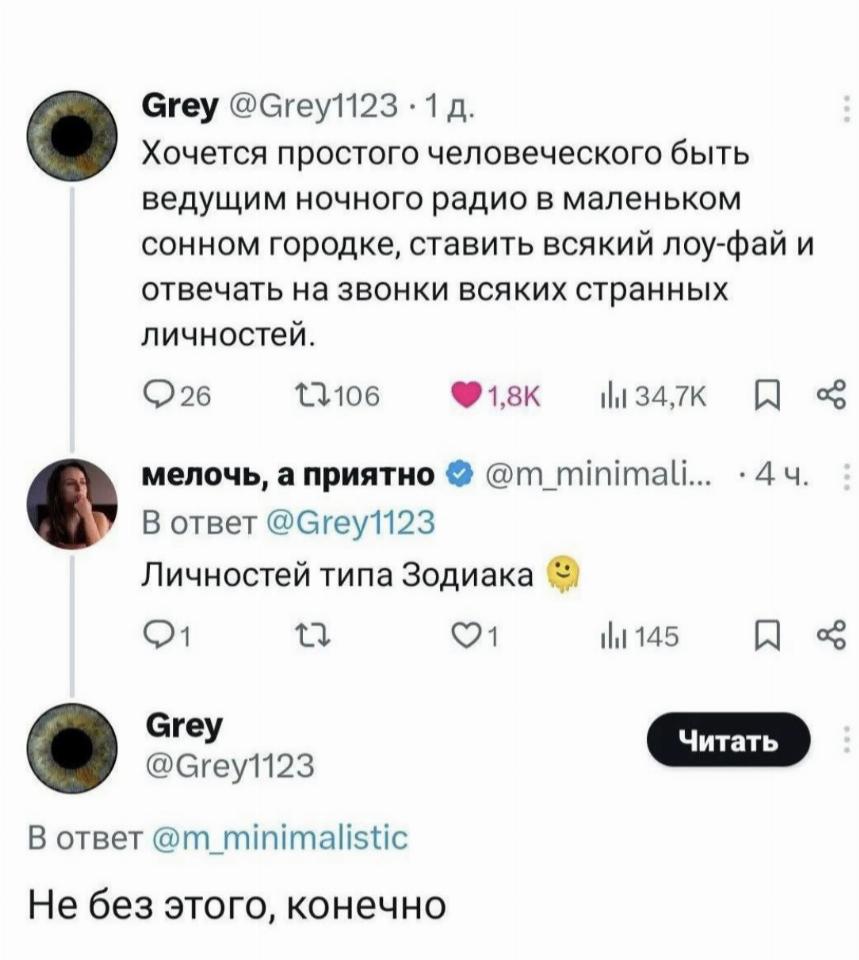Screen dimensions: 859x960
Task: Open мелочь, а приятно profile photo
Action: 71,502
